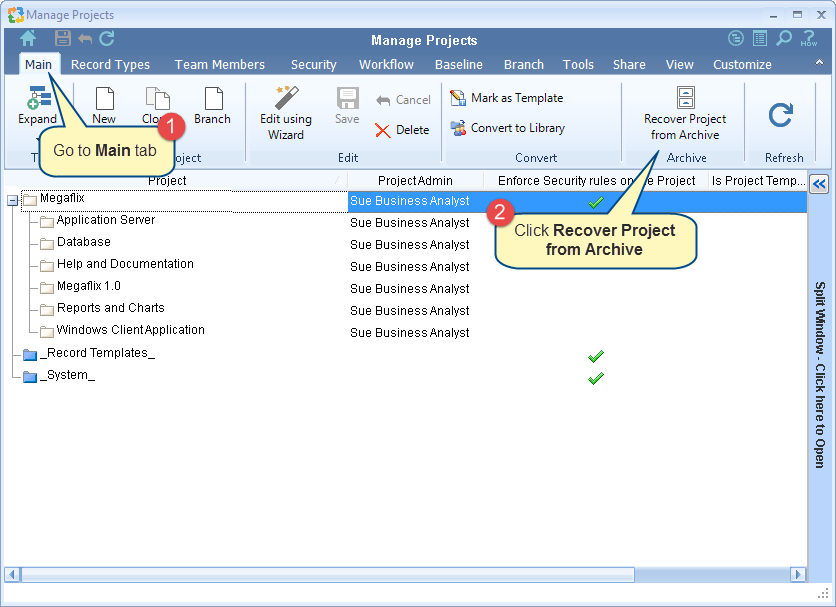Click the horizontal scrollbar thumb
Screen dimensions: 836x607
click(x=327, y=574)
